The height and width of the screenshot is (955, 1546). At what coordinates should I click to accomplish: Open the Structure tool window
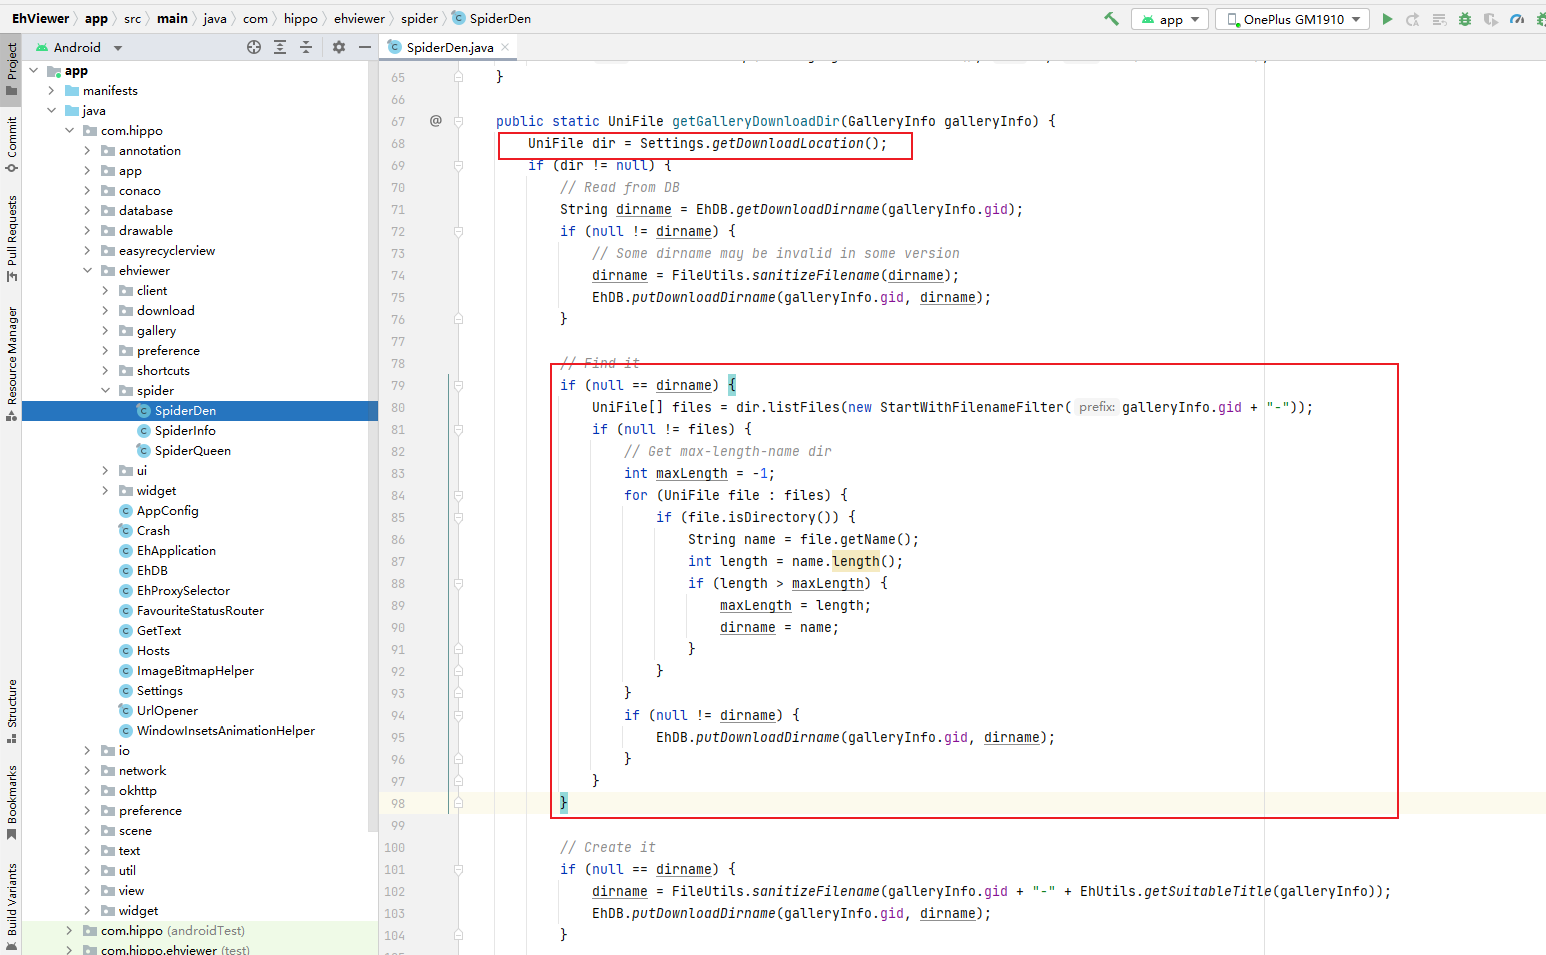11,711
